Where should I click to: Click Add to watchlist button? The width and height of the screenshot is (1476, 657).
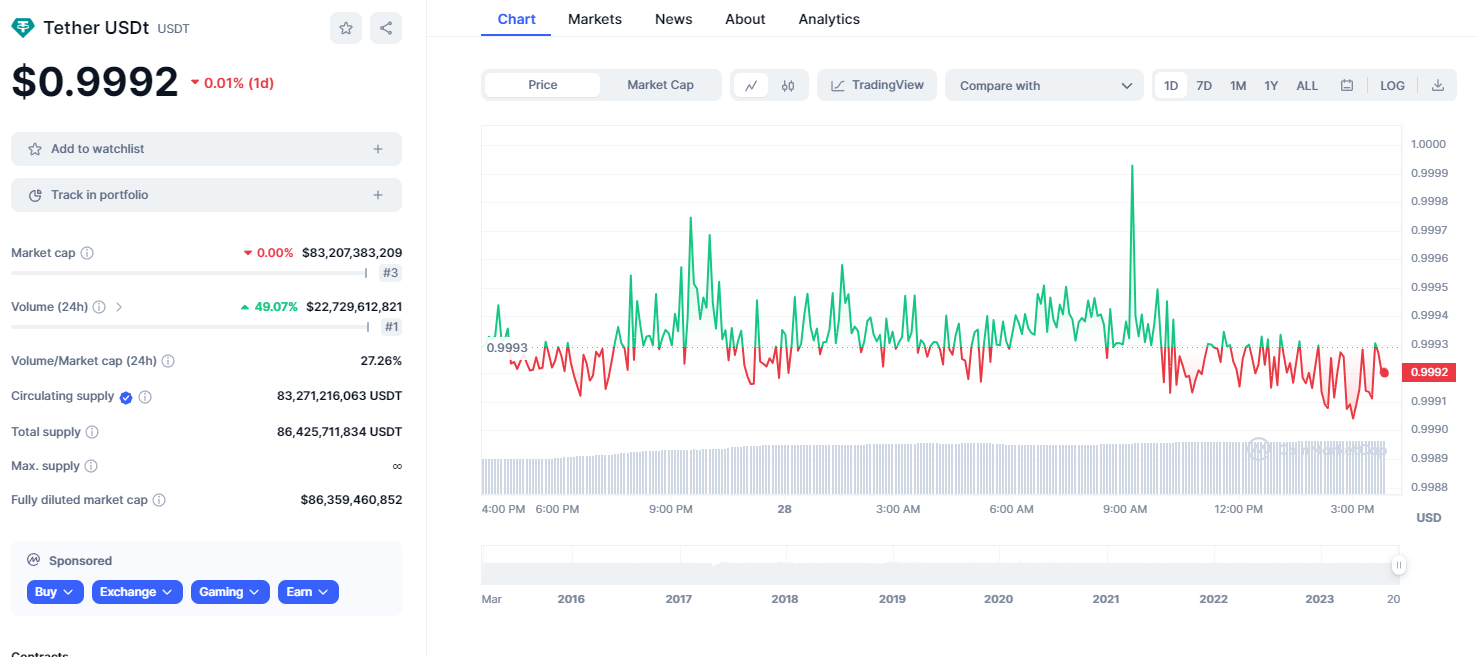(x=206, y=149)
